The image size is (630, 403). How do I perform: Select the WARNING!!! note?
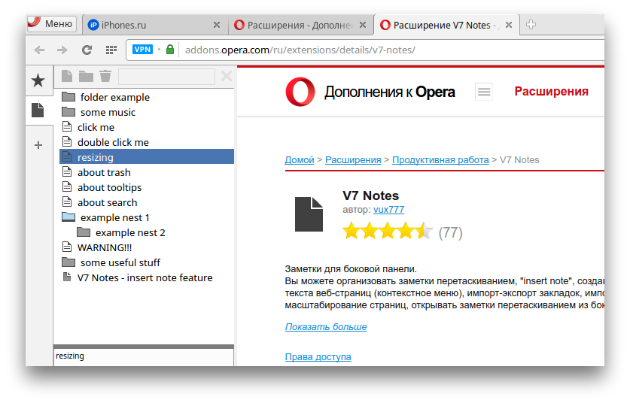coord(147,248)
